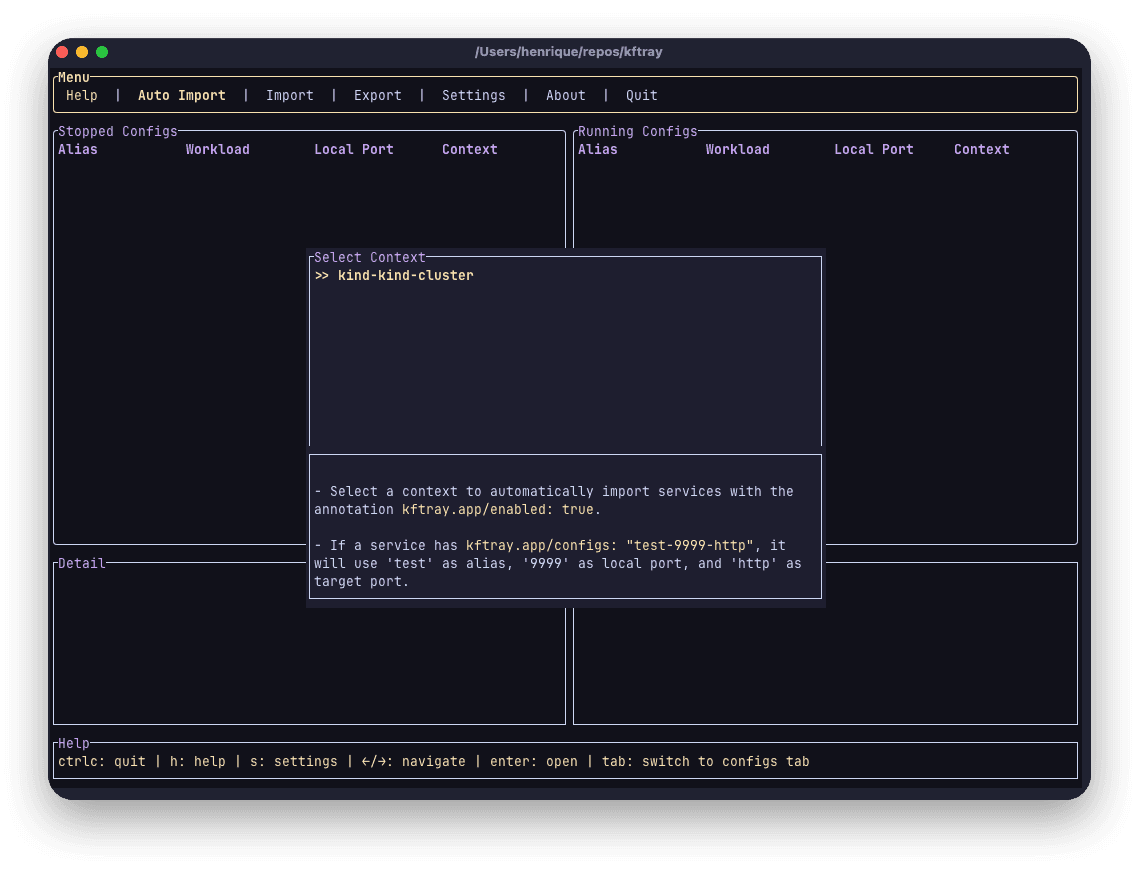Click the 'h: help' hint
Viewport: 1138px width, 875px height.
click(x=197, y=762)
